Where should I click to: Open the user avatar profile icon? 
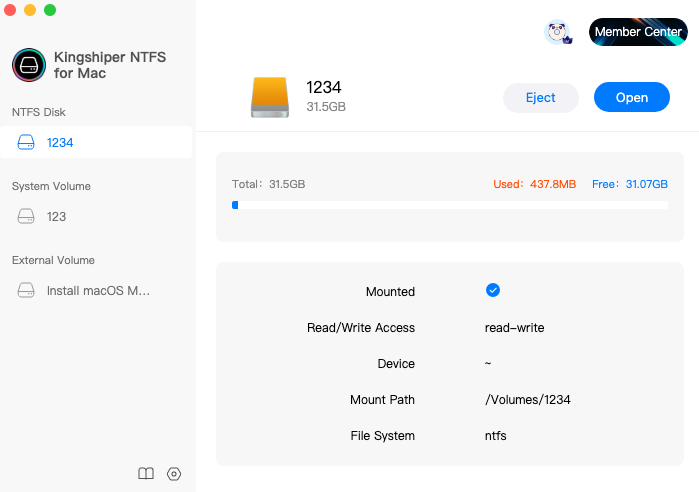coord(557,32)
